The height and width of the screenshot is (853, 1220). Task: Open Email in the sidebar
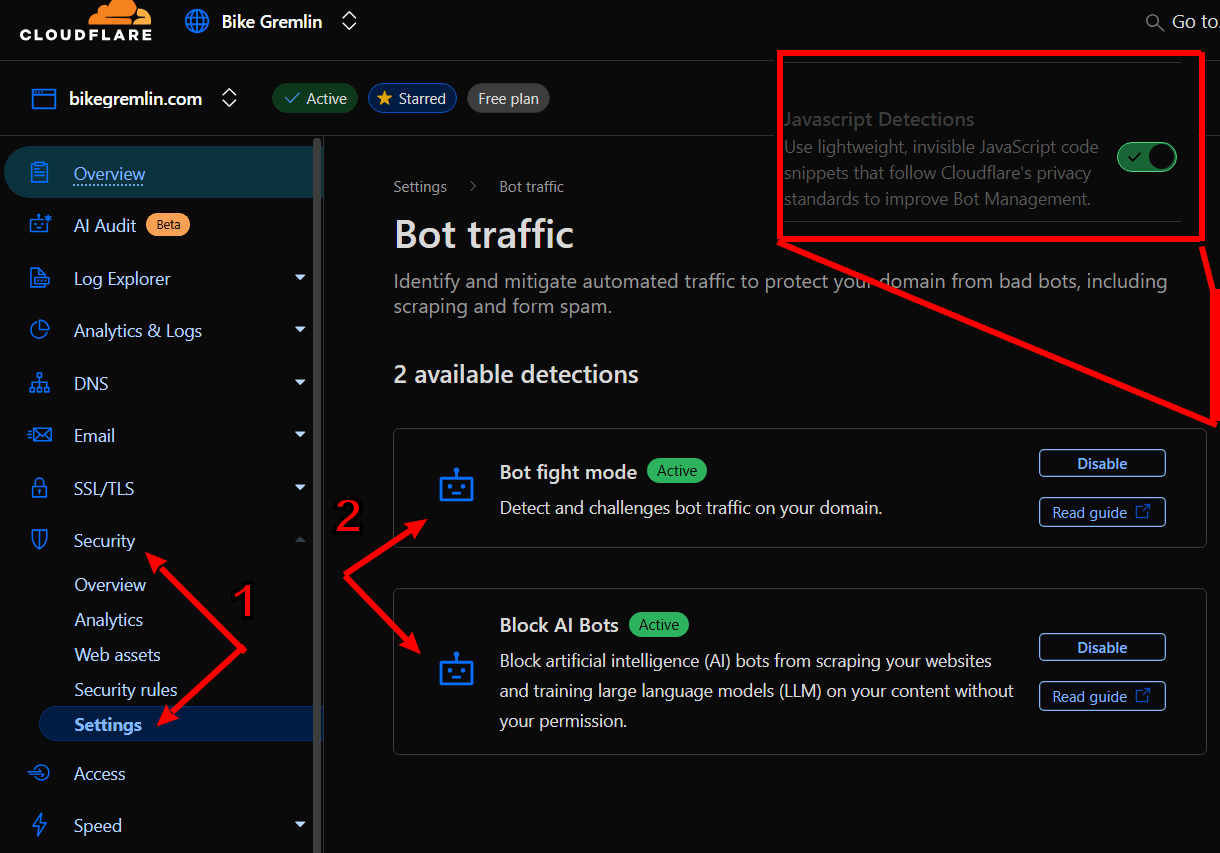pos(94,436)
